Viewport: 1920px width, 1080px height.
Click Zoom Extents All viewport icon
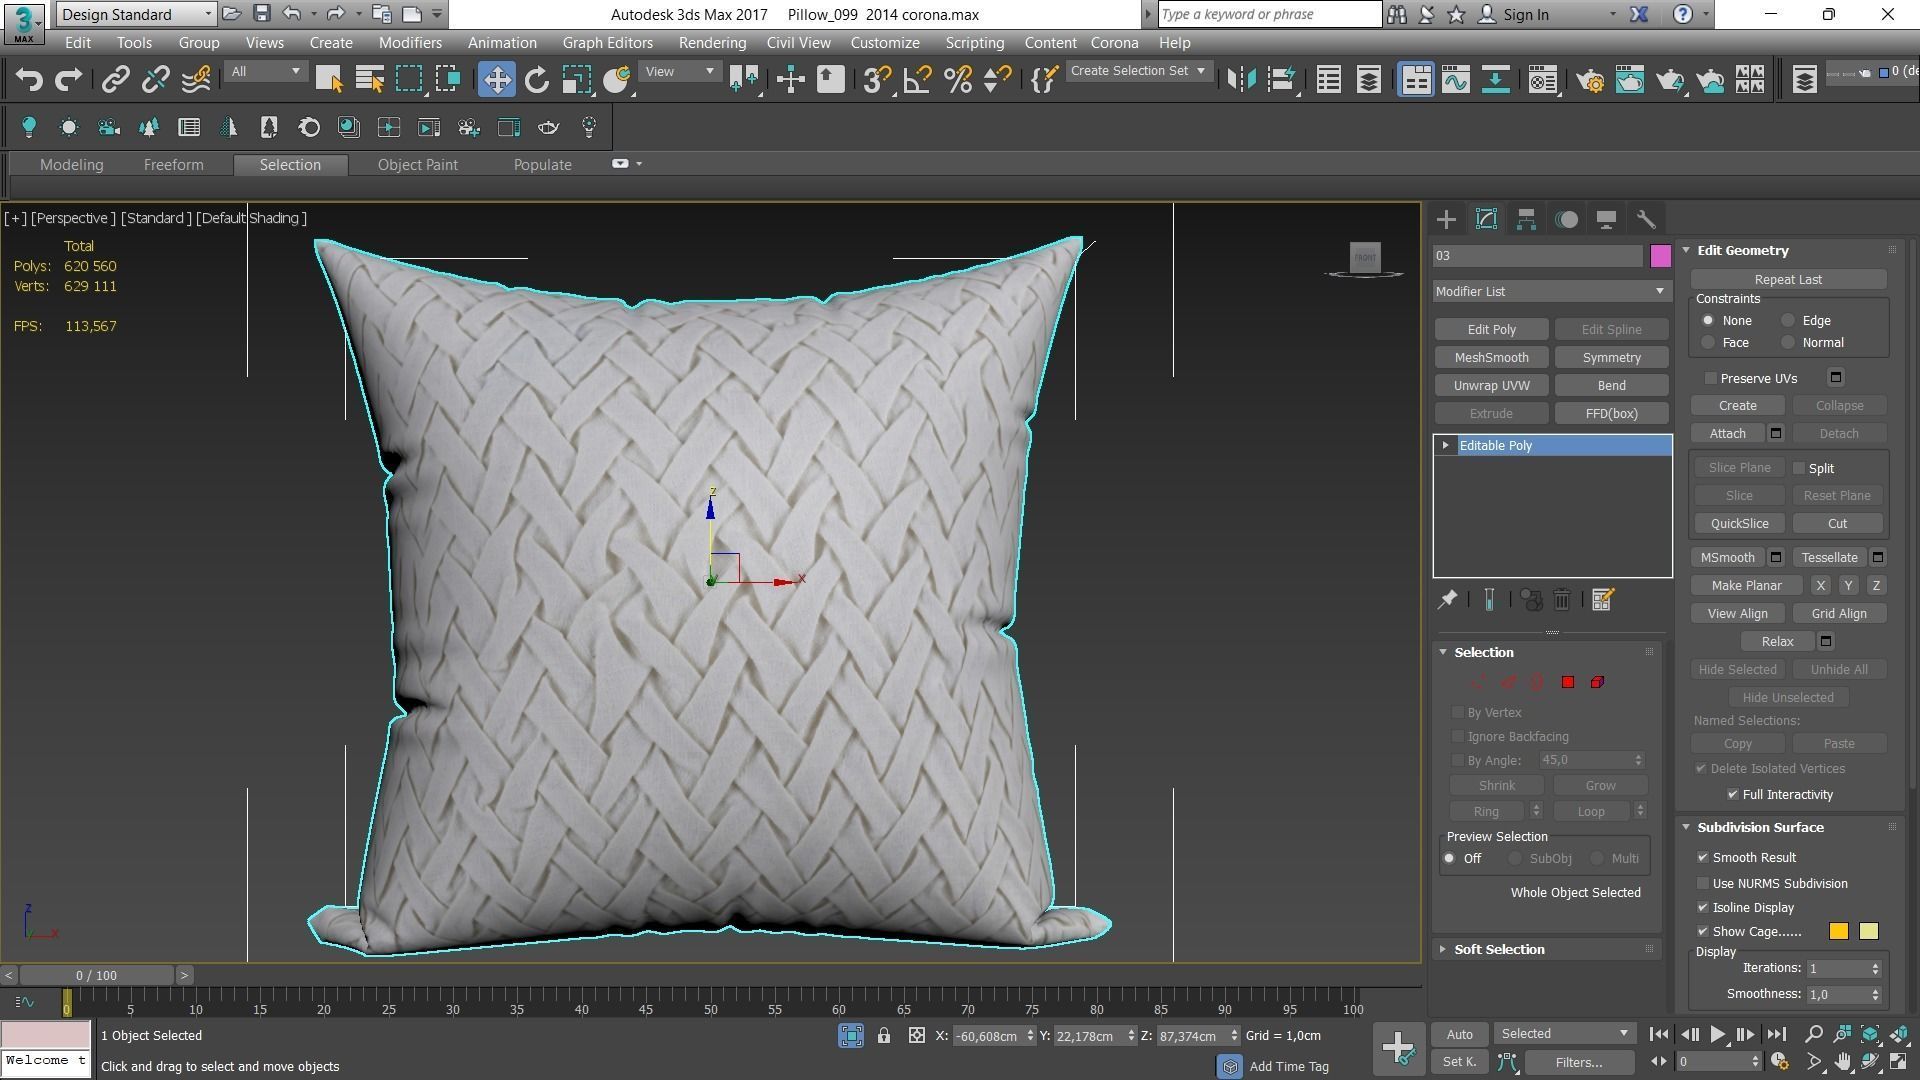(1899, 1035)
